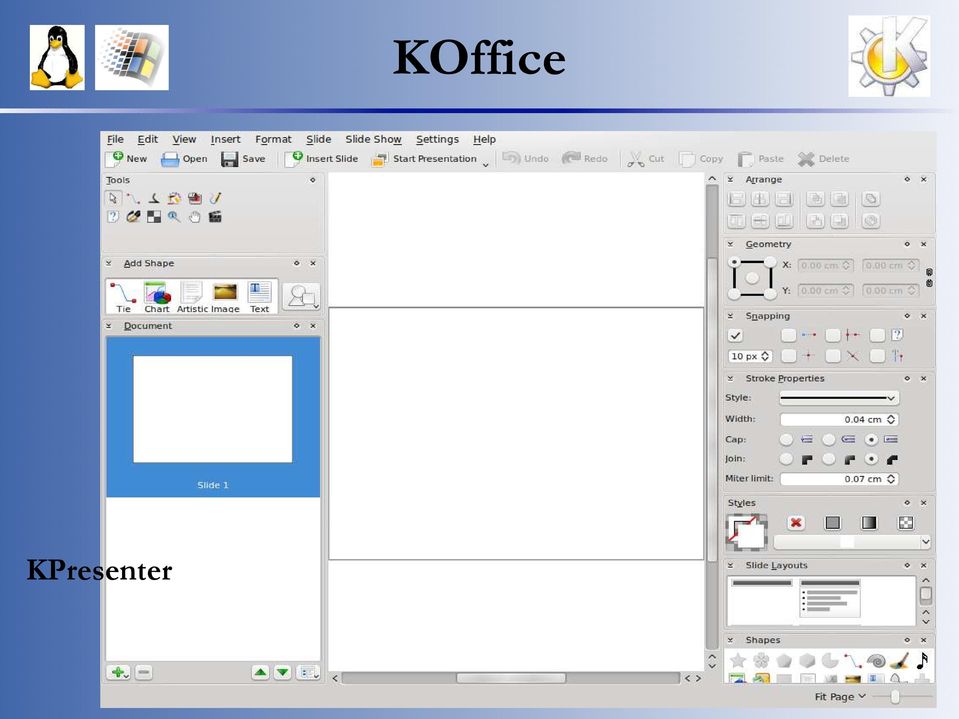Open the add slide plus button dropdown
This screenshot has height=719, width=959.
click(x=118, y=673)
